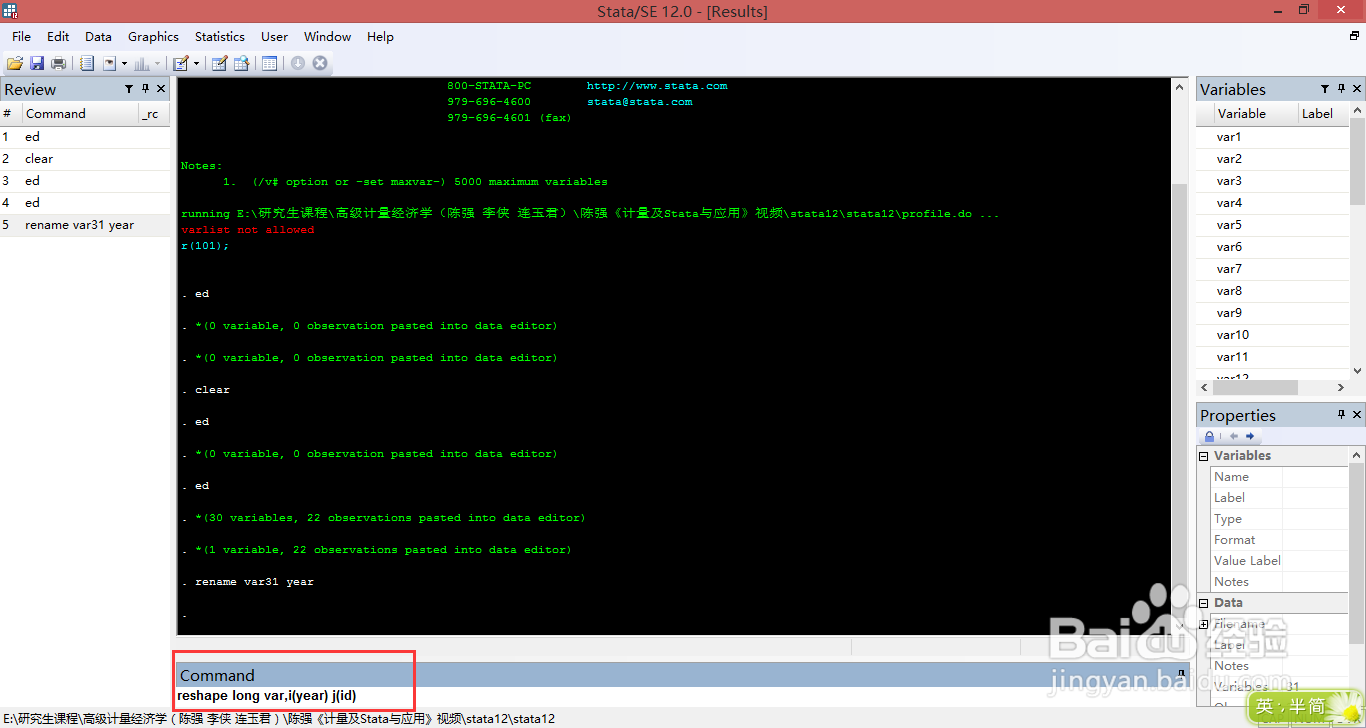Click the Stata icon in title bar
Image resolution: width=1366 pixels, height=728 pixels.
(10, 11)
